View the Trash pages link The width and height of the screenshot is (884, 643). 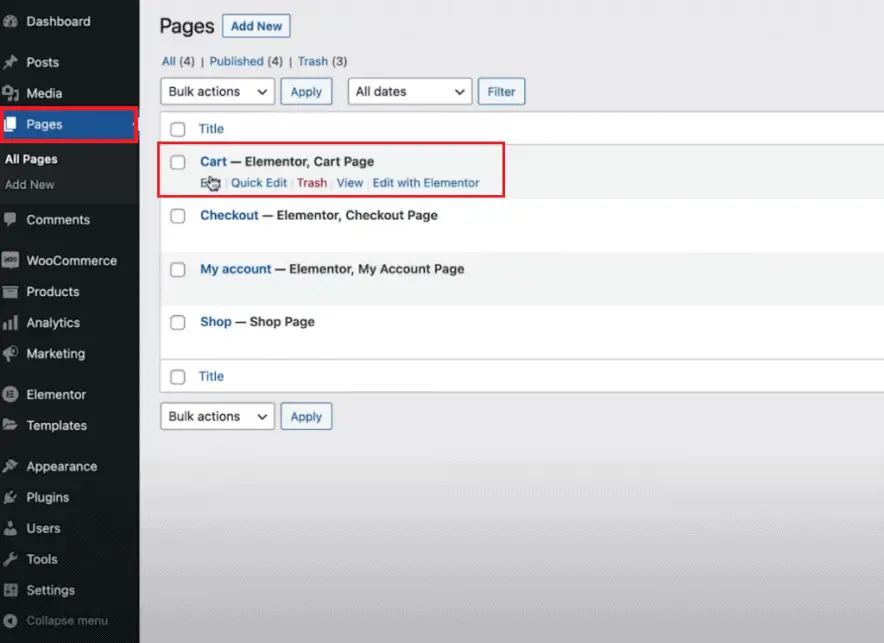pos(313,61)
